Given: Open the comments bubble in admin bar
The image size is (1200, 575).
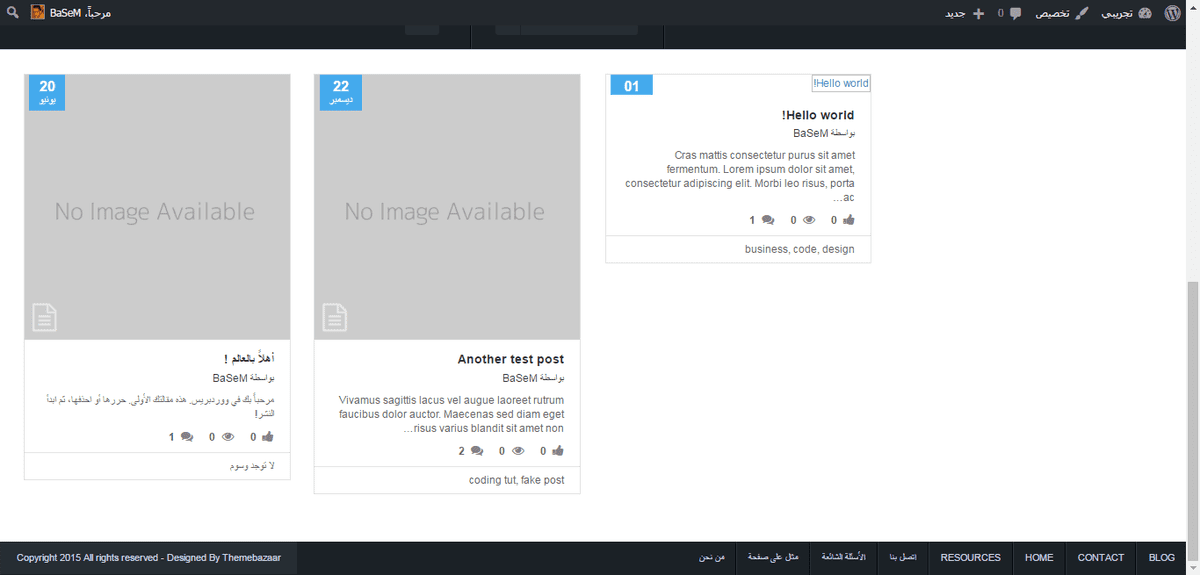Looking at the screenshot, I should [1016, 13].
